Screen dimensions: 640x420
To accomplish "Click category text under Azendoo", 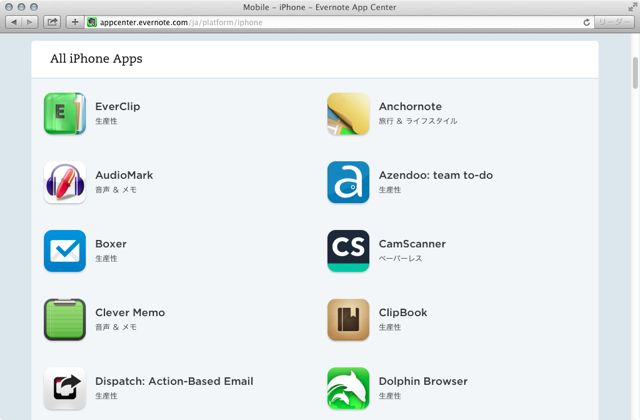I will coord(390,190).
